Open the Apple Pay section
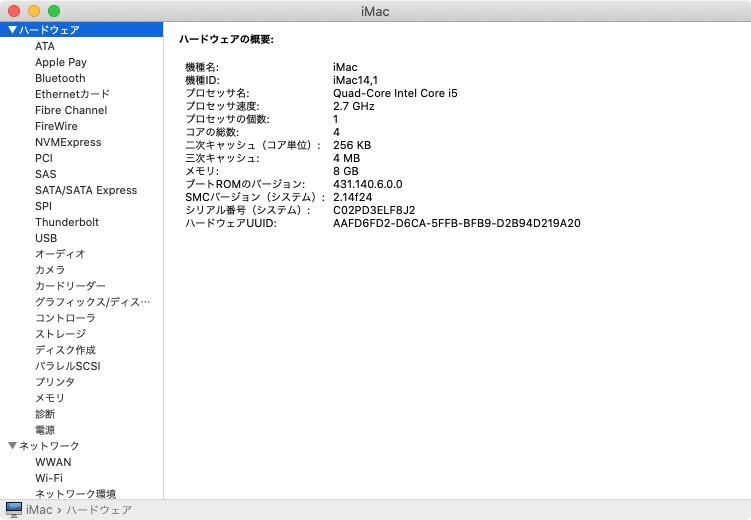 coord(61,62)
